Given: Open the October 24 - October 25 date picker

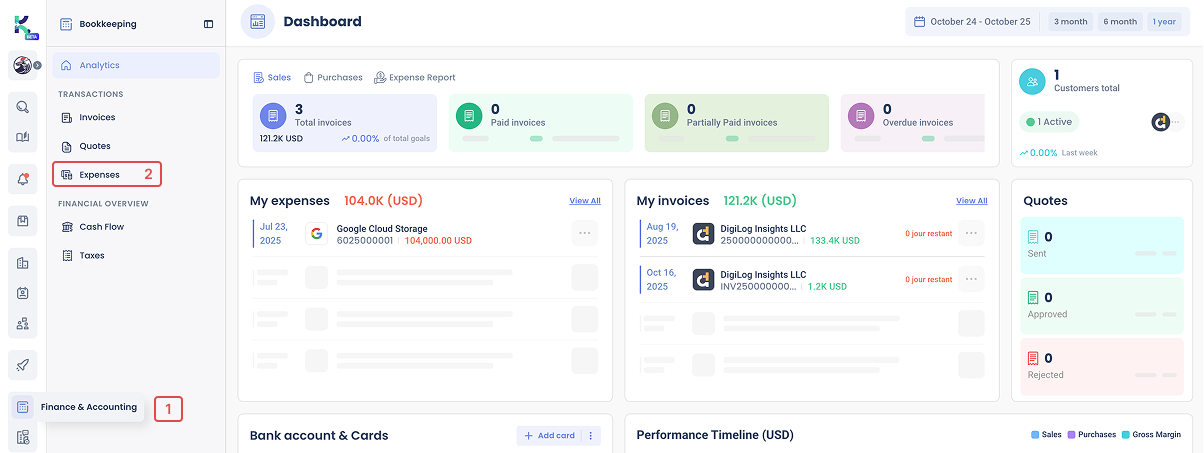Looking at the screenshot, I should (x=972, y=21).
